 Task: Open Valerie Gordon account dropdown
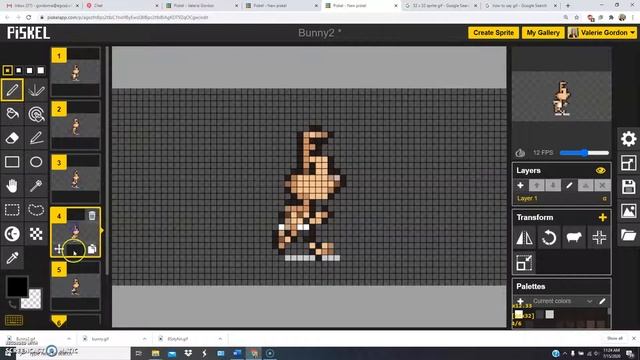(602, 33)
